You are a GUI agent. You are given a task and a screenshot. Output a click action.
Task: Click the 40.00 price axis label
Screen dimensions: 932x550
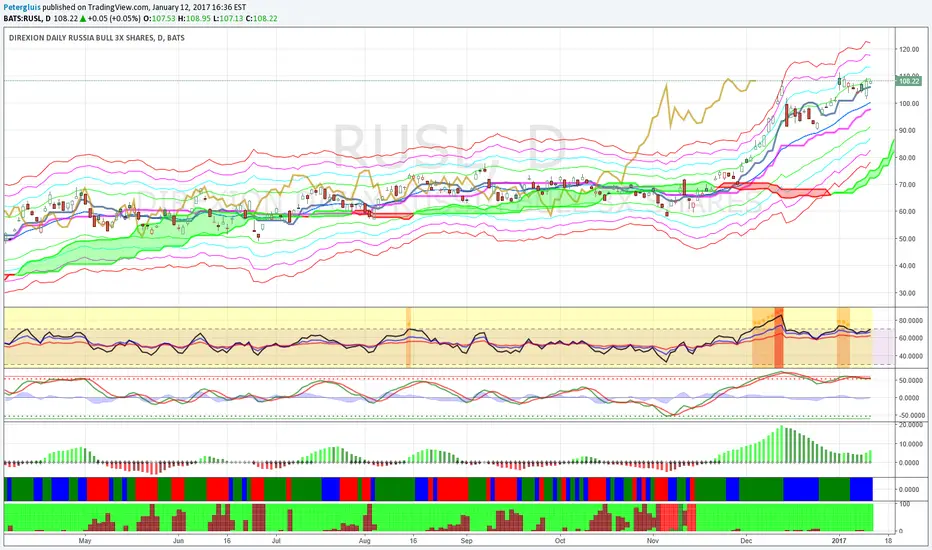point(909,266)
